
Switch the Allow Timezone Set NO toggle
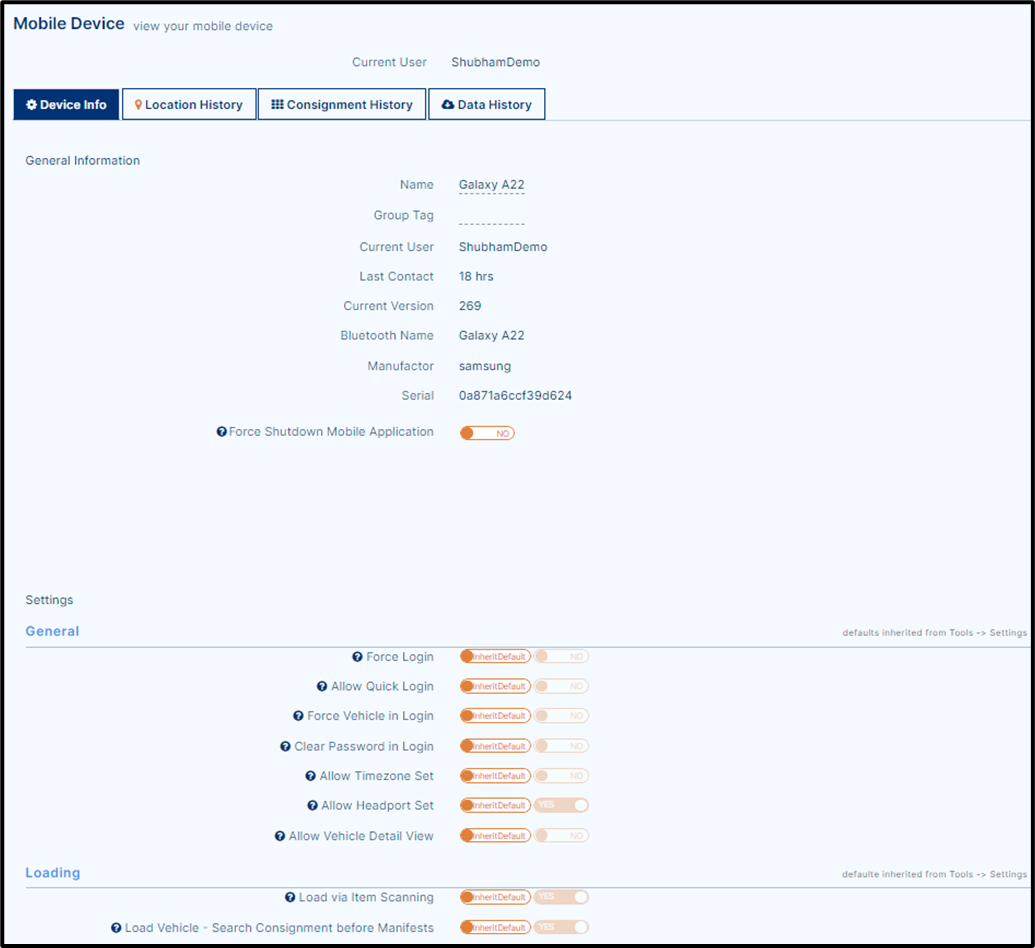(561, 776)
